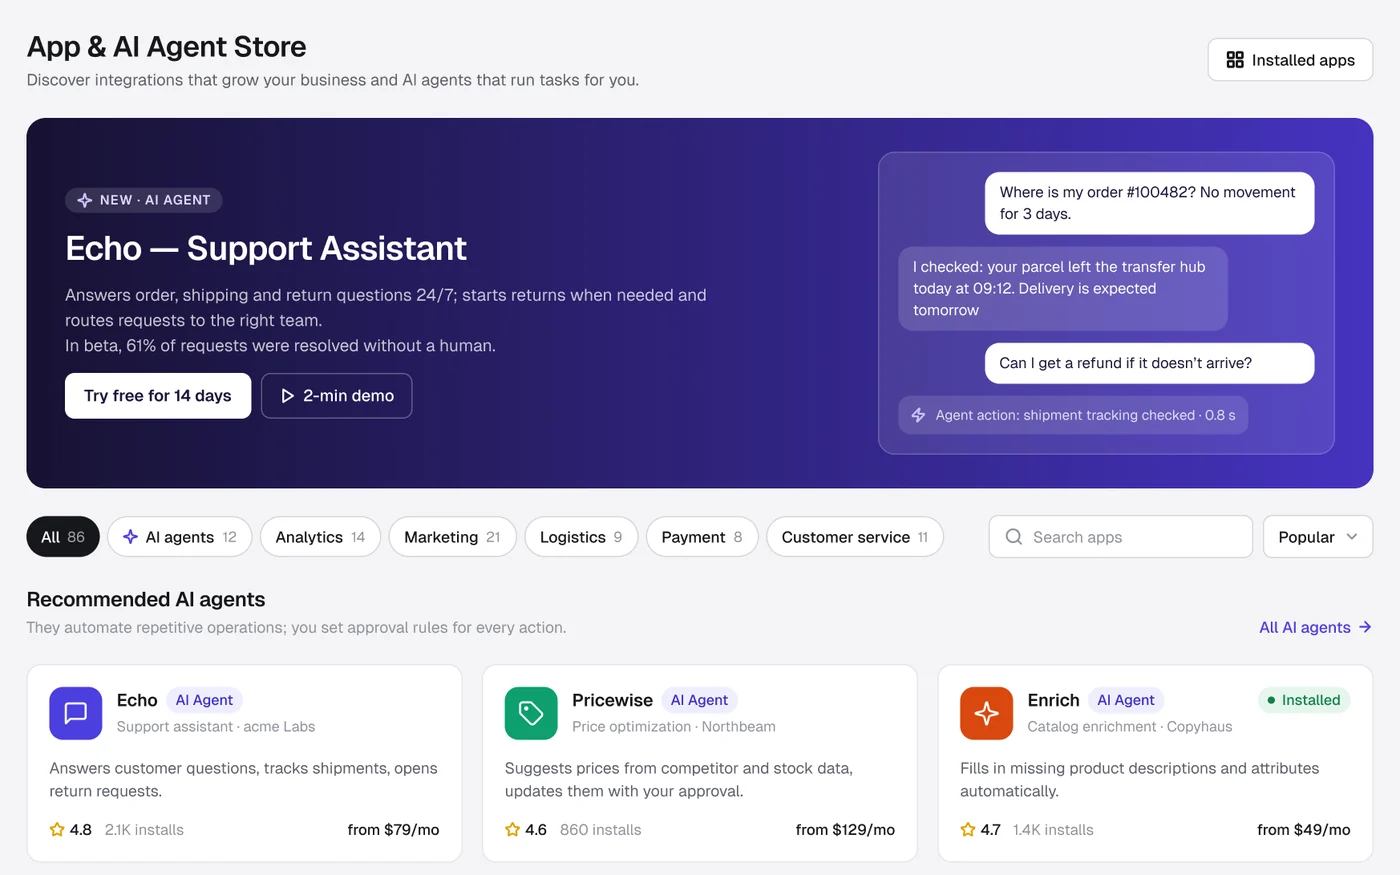Click the 'from $129/mo' price text
The height and width of the screenshot is (875, 1400).
[845, 830]
